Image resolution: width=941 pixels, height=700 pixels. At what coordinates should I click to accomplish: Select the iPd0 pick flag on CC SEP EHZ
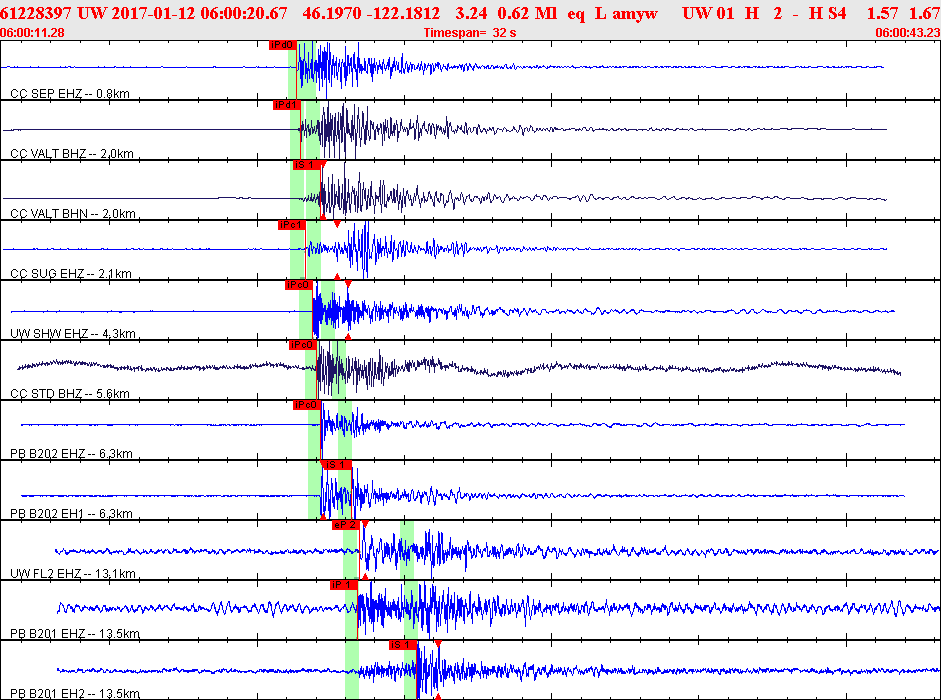pos(283,45)
